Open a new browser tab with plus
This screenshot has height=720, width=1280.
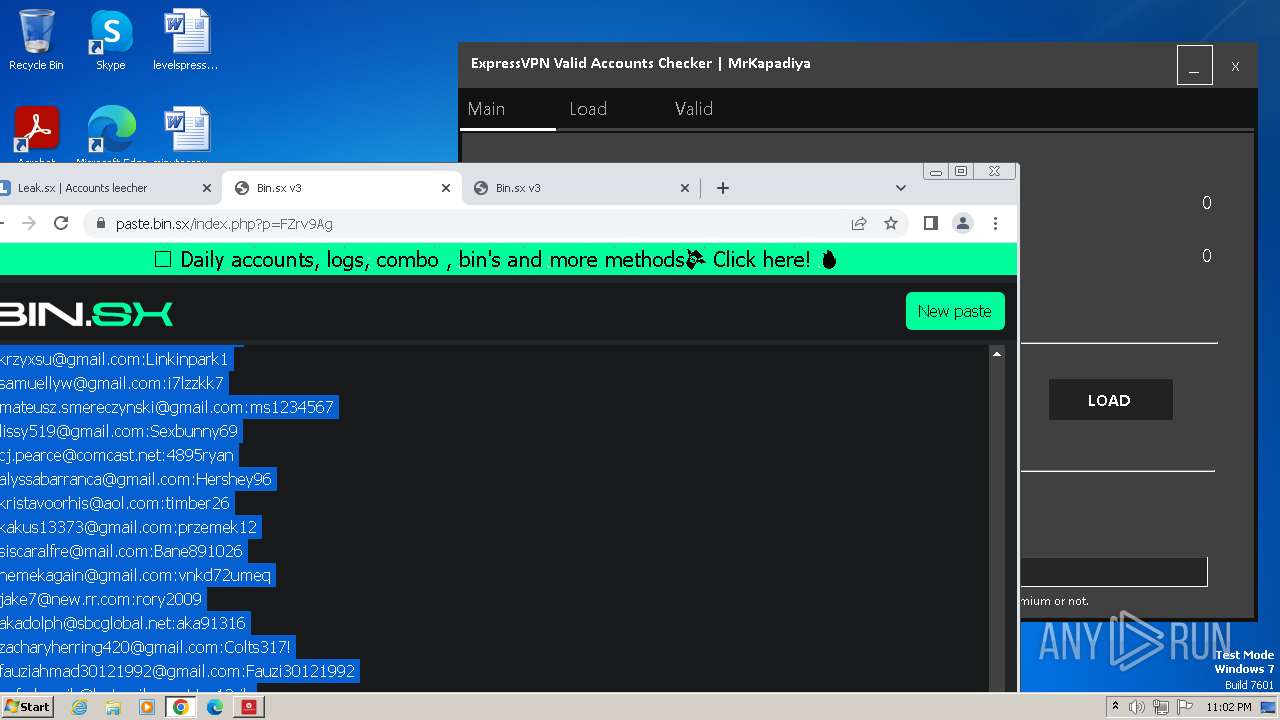[x=723, y=188]
